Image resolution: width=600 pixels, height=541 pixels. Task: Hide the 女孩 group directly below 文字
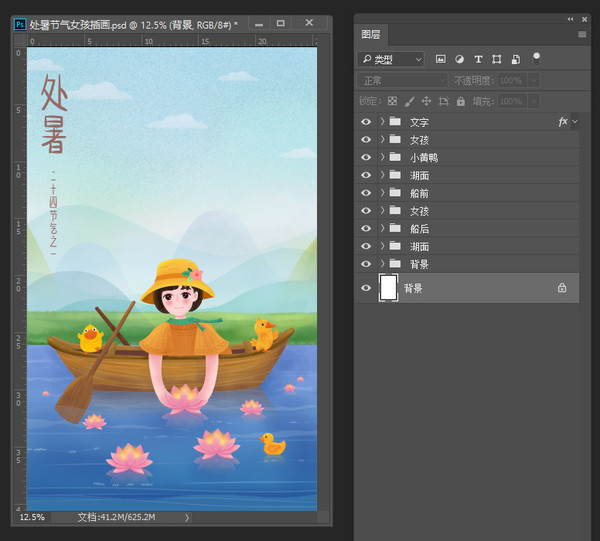[x=366, y=140]
